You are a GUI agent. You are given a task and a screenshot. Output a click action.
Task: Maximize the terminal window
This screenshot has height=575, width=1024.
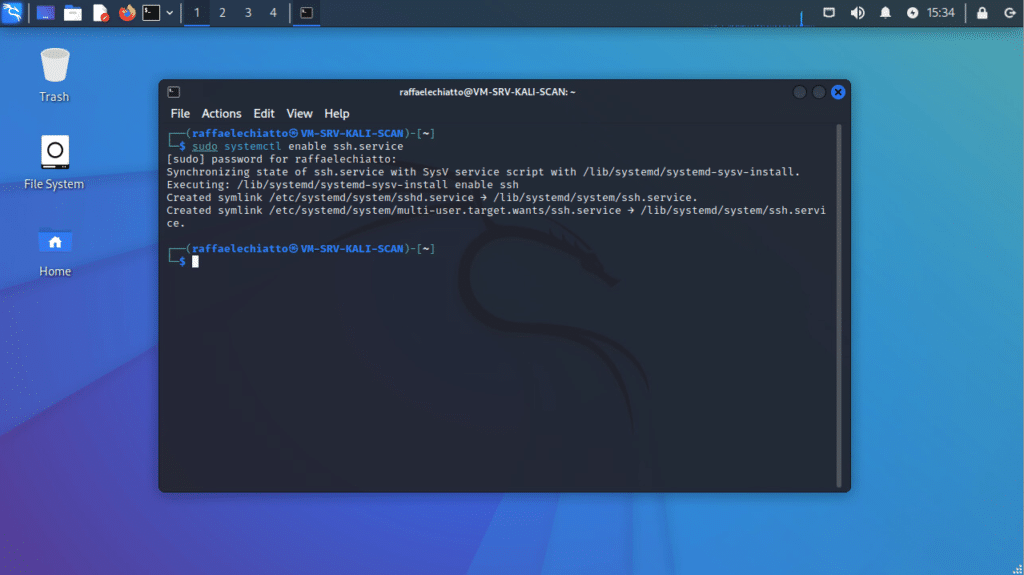point(819,92)
